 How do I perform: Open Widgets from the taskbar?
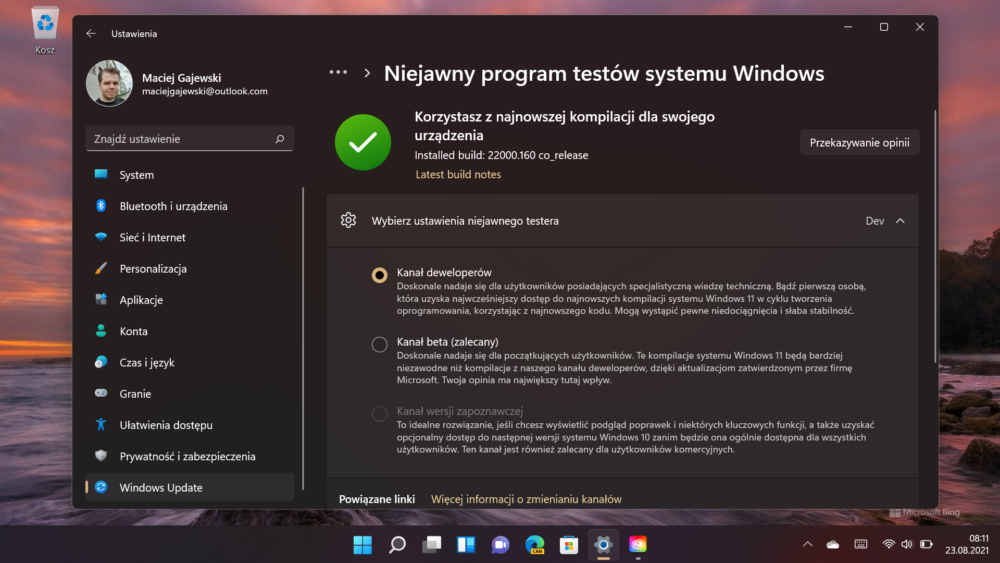[466, 545]
